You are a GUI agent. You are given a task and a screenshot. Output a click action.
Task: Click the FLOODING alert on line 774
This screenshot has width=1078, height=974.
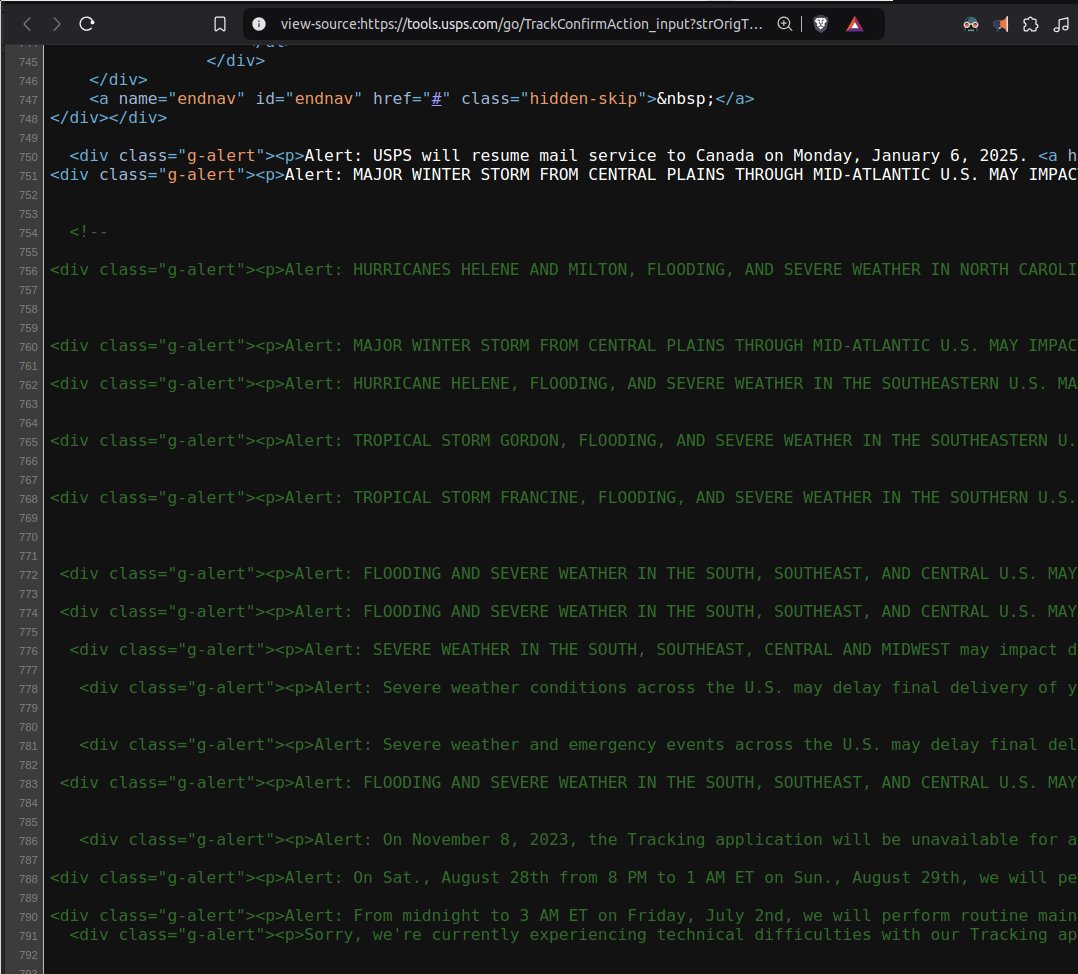568,612
